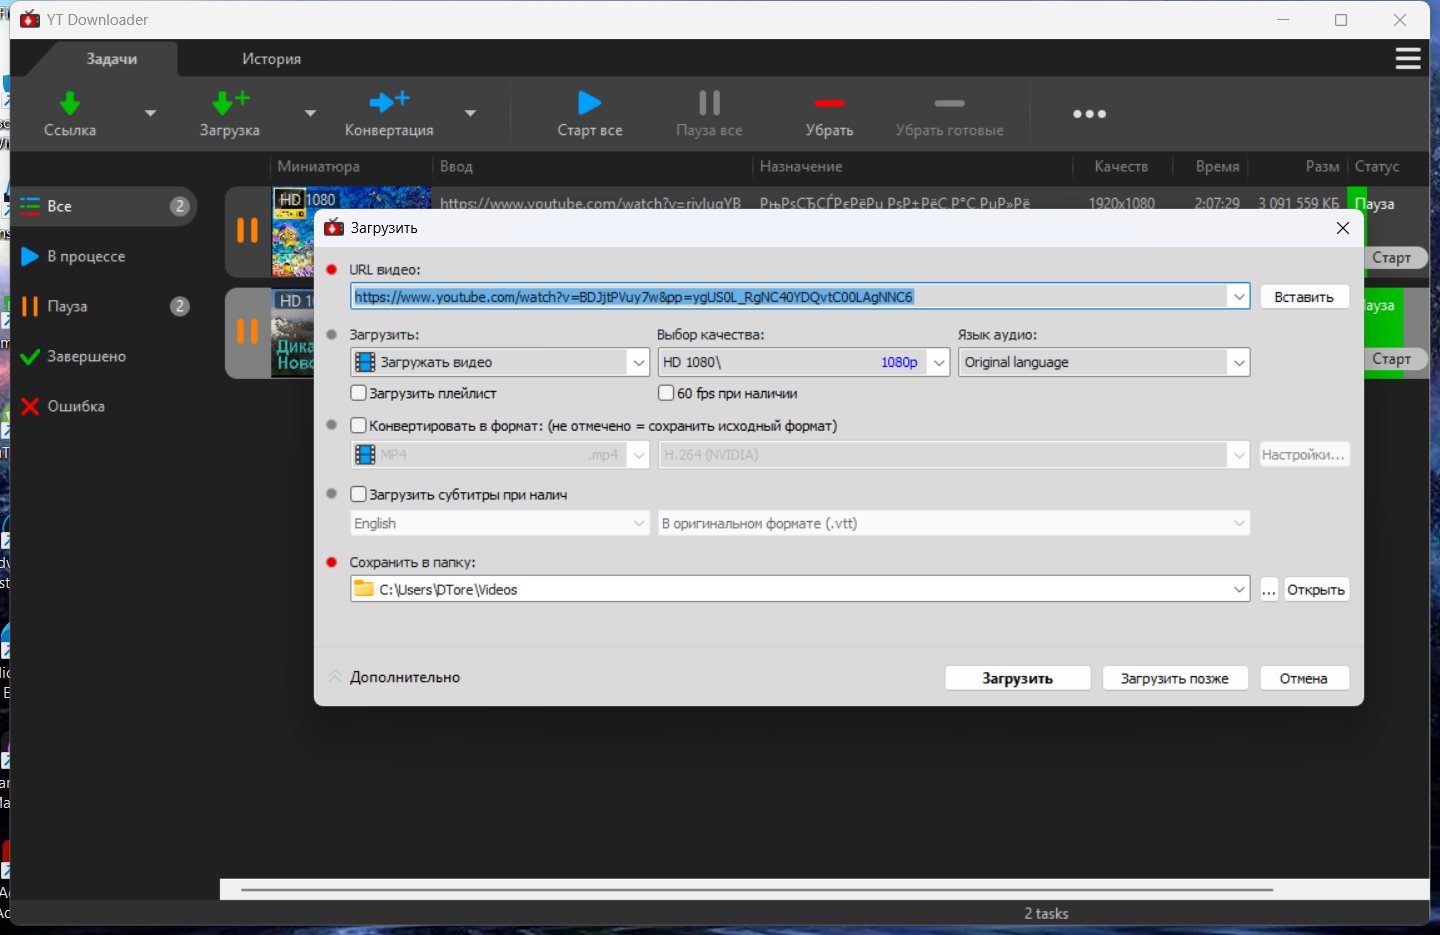1440x935 pixels.
Task: Open the three-dots more options icon
Action: [x=1089, y=114]
